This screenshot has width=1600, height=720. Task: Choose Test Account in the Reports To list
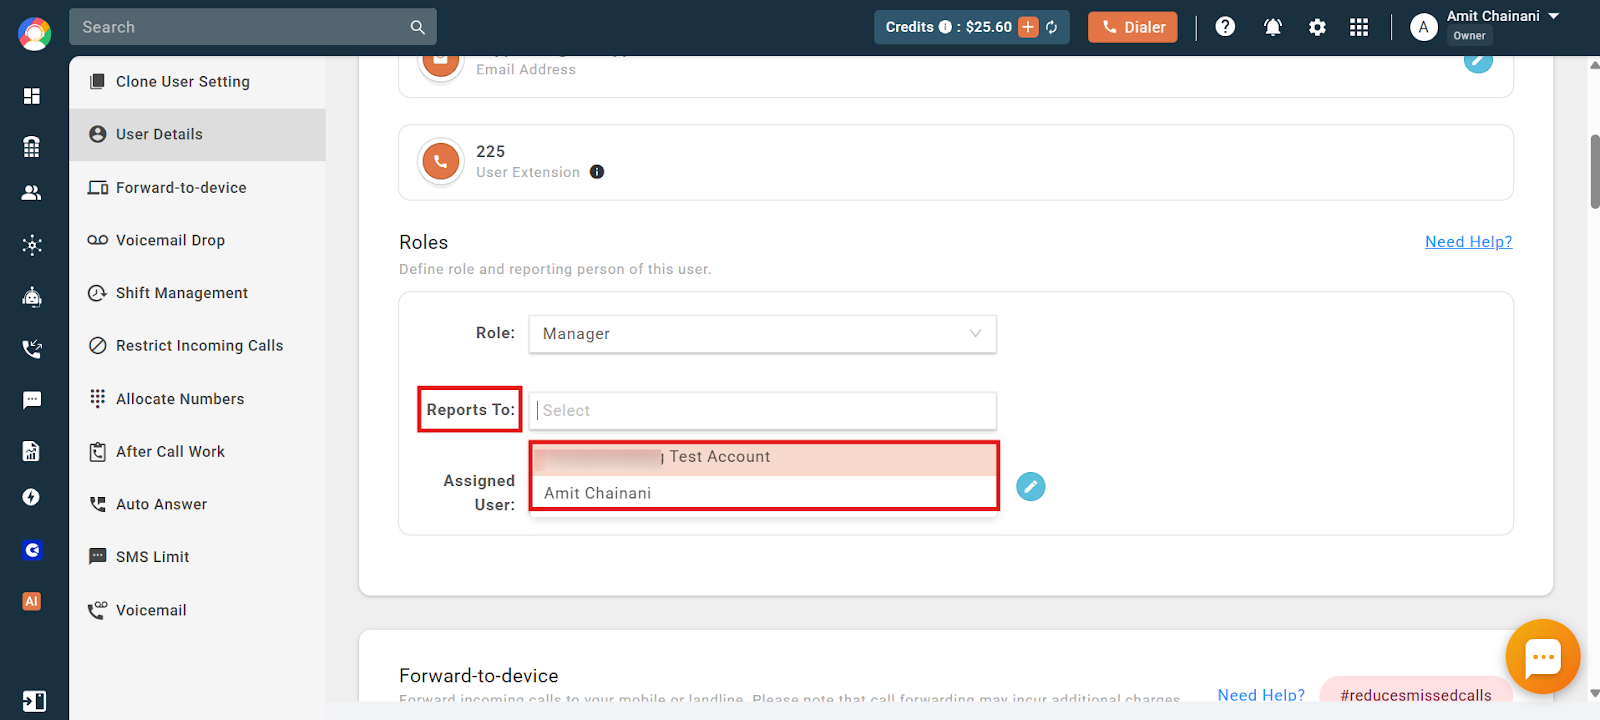(764, 457)
